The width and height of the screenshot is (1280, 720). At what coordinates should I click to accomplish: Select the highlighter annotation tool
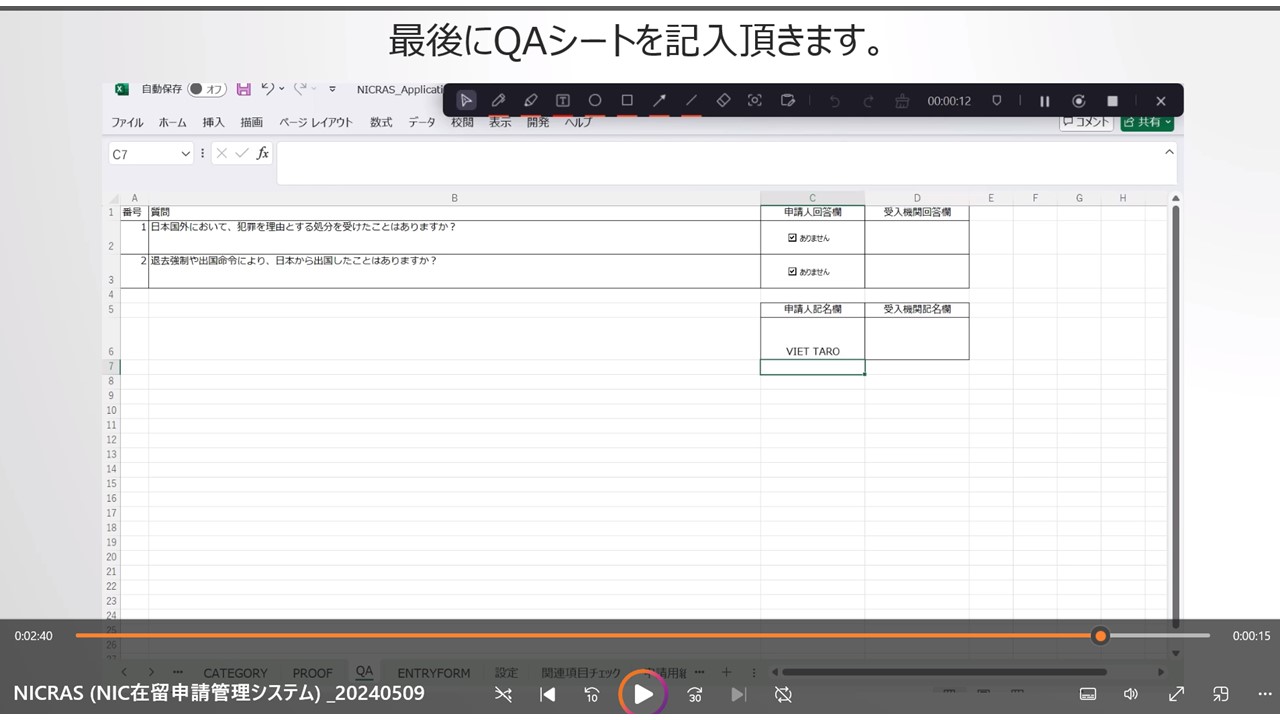pyautogui.click(x=530, y=100)
